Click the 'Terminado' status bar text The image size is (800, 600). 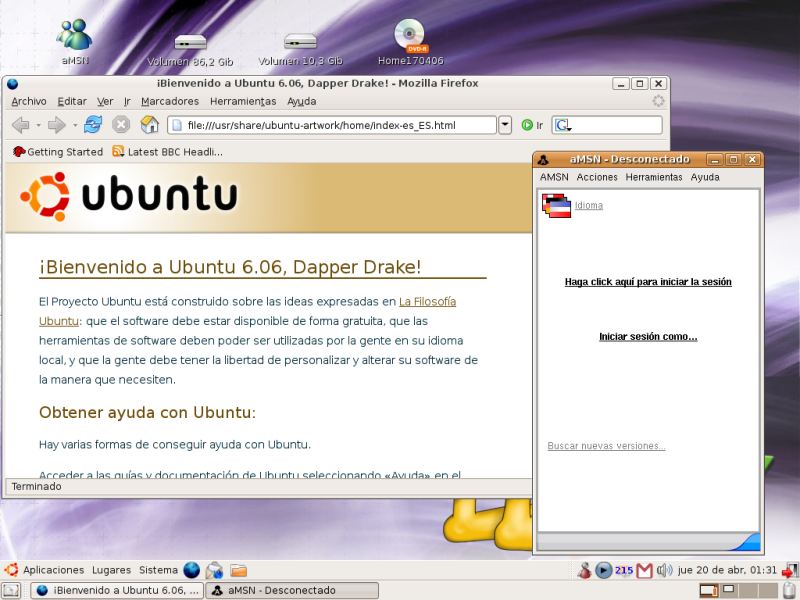point(37,487)
